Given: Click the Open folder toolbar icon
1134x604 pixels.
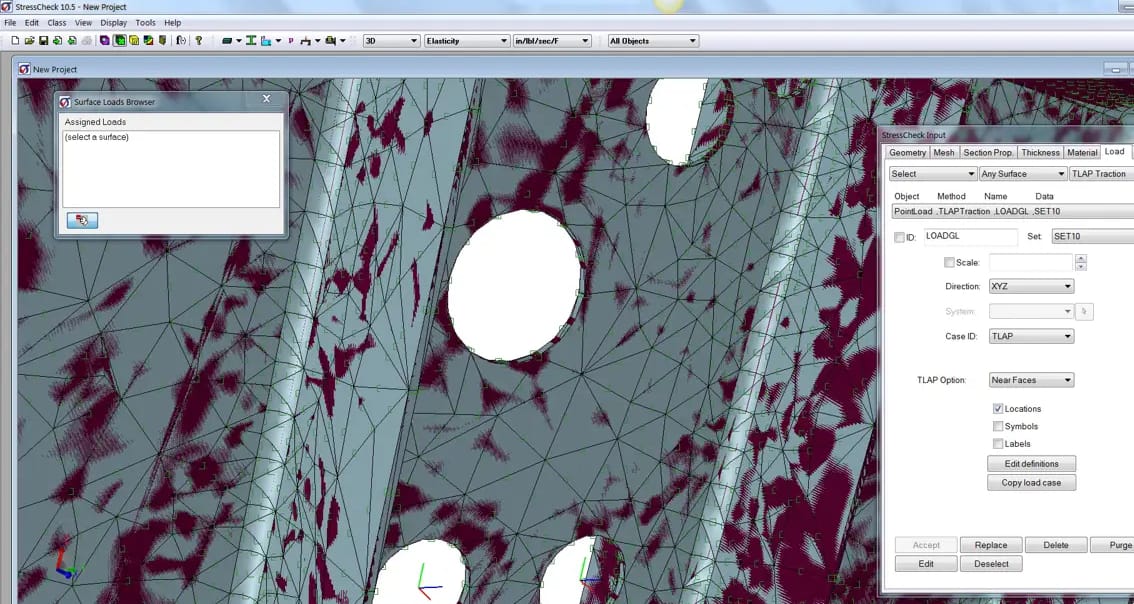Looking at the screenshot, I should coord(29,41).
